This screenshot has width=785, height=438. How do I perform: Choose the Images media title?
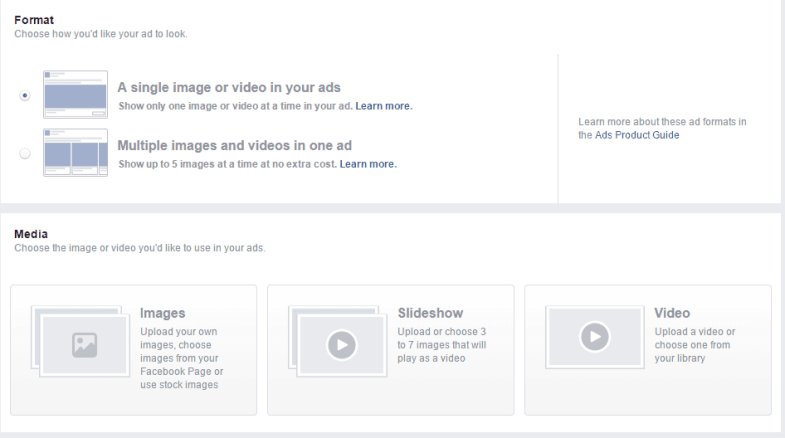coord(163,313)
